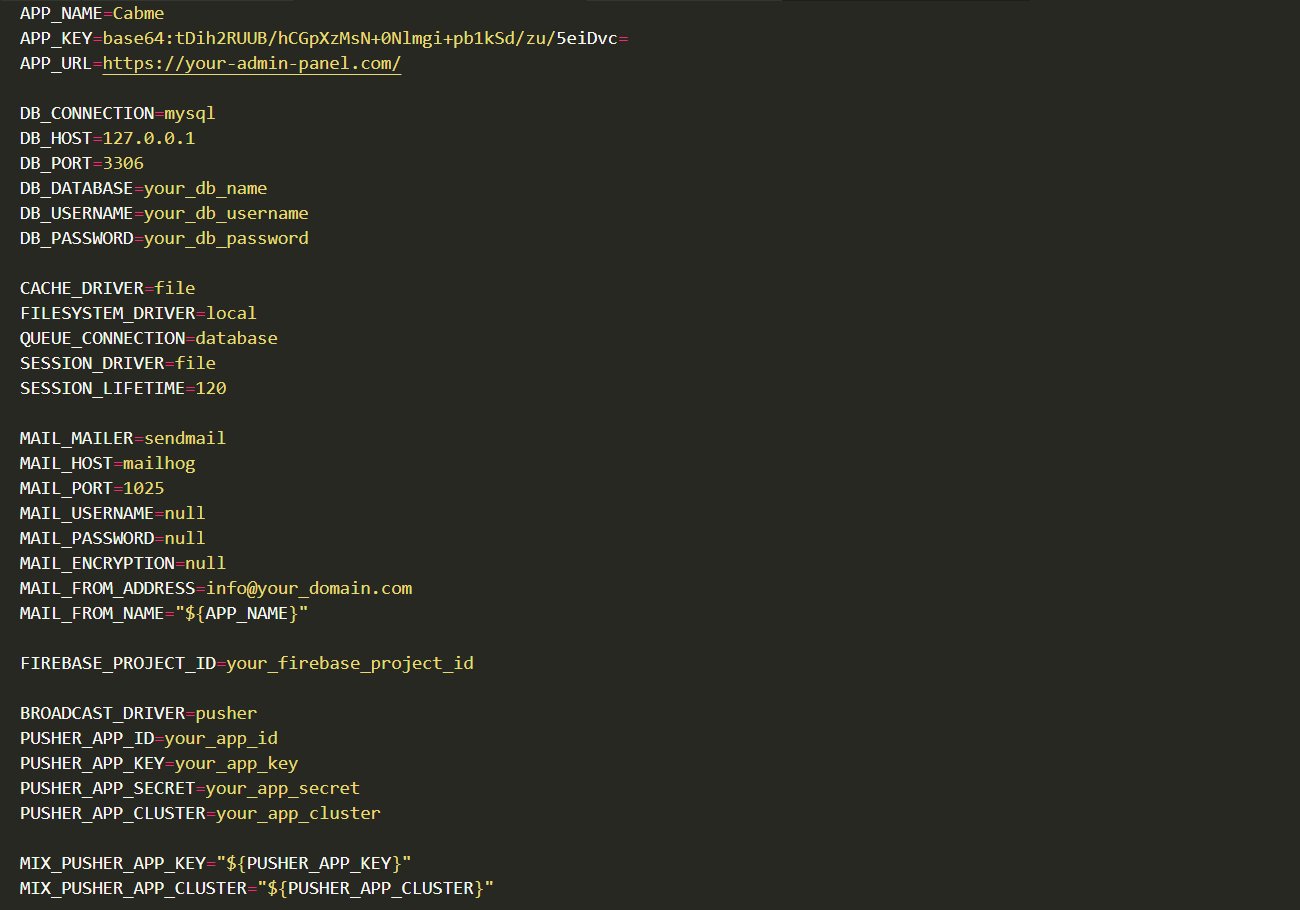Click on the APP_NAME value Cabme
Image resolution: width=1300 pixels, height=910 pixels.
139,14
